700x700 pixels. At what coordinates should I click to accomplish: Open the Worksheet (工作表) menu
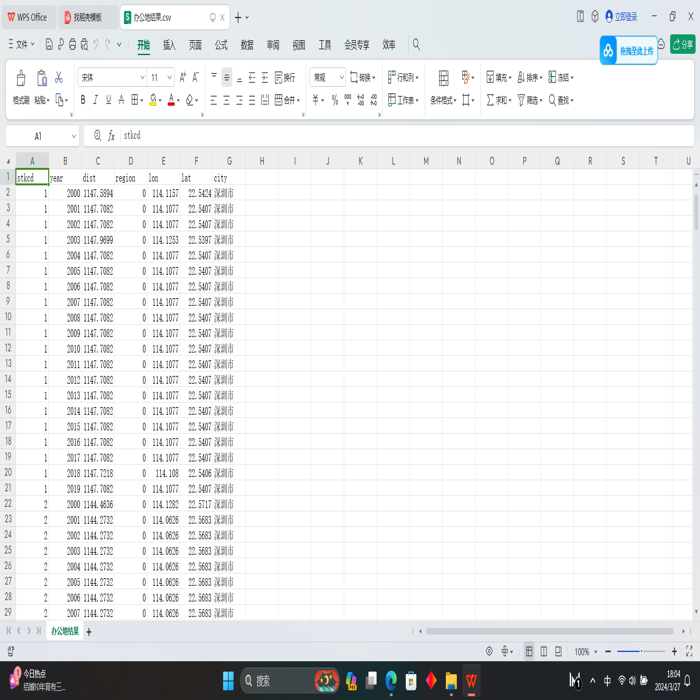(x=403, y=100)
